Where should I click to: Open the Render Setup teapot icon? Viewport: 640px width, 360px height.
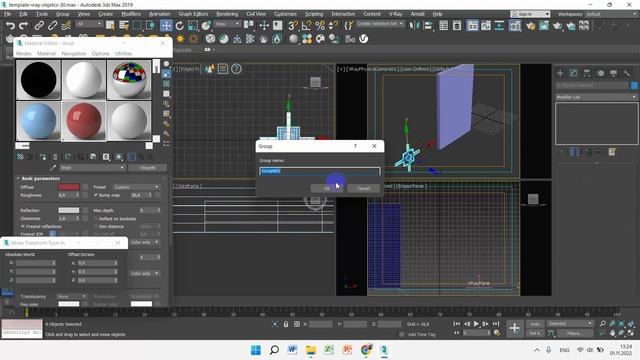tap(530, 26)
